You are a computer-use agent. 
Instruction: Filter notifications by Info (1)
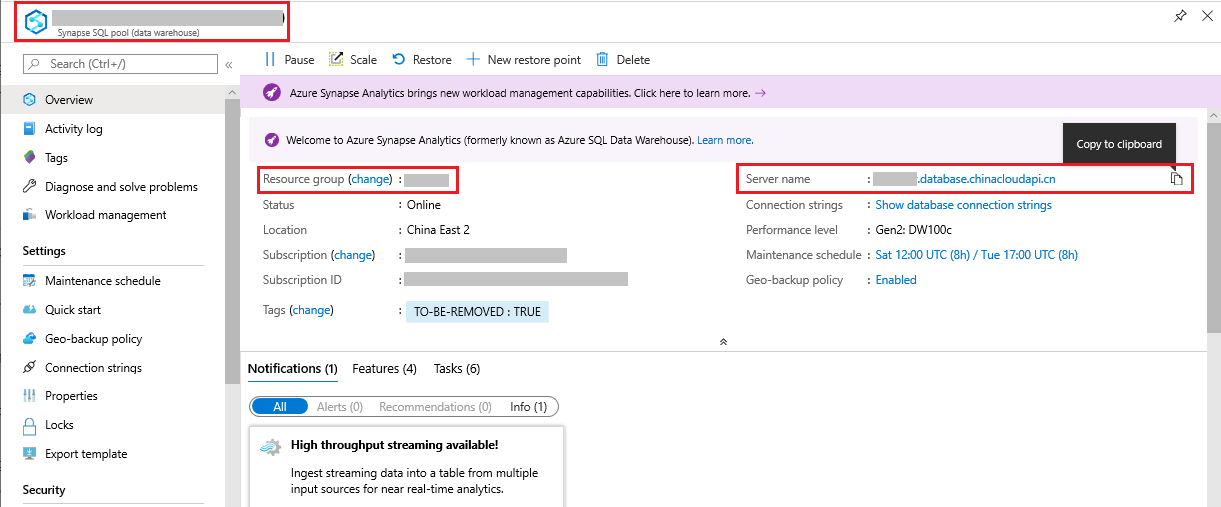pos(528,407)
